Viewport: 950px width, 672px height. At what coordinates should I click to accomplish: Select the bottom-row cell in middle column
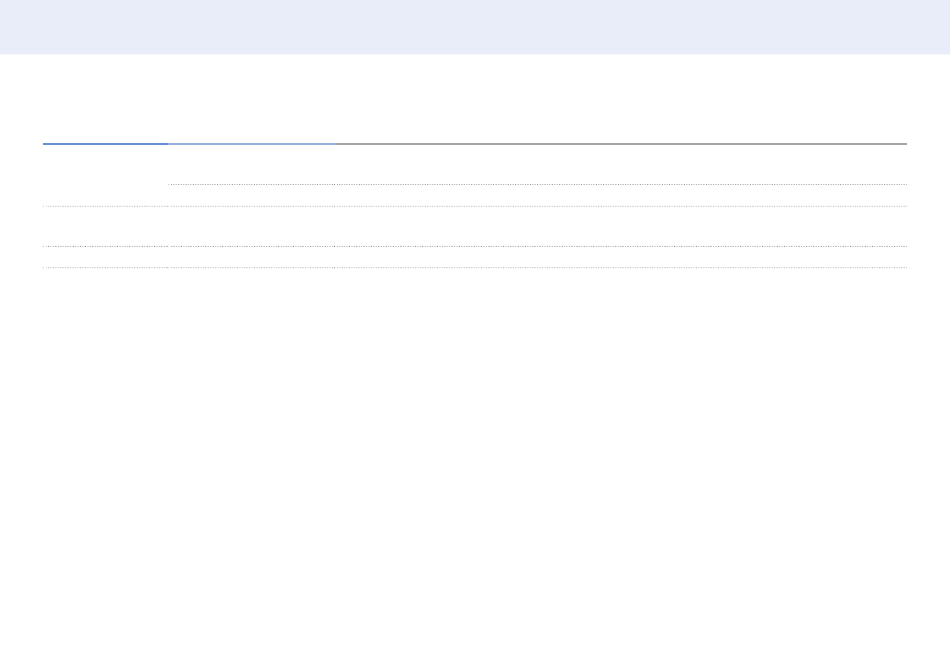tap(251, 257)
